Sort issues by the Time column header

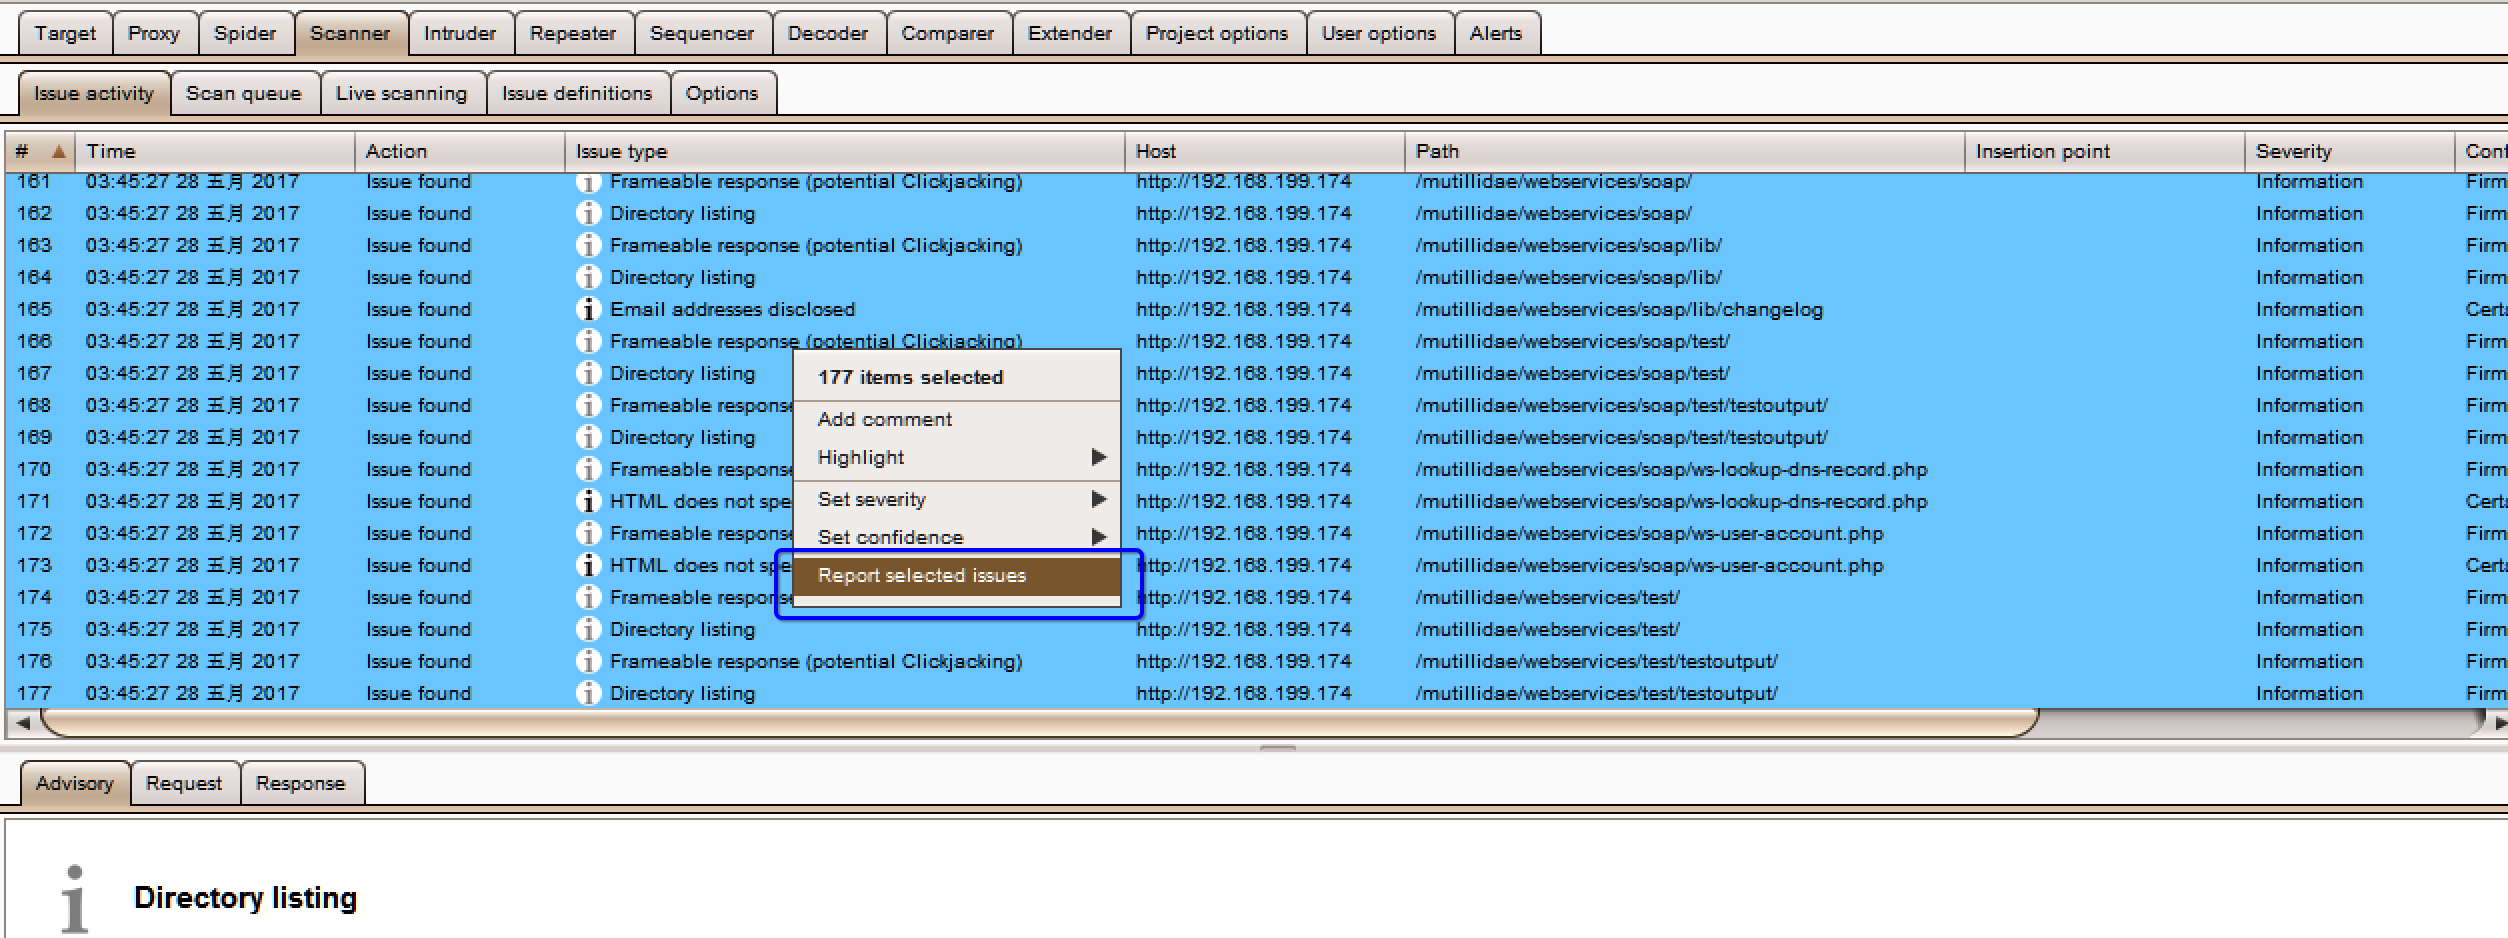(x=215, y=151)
